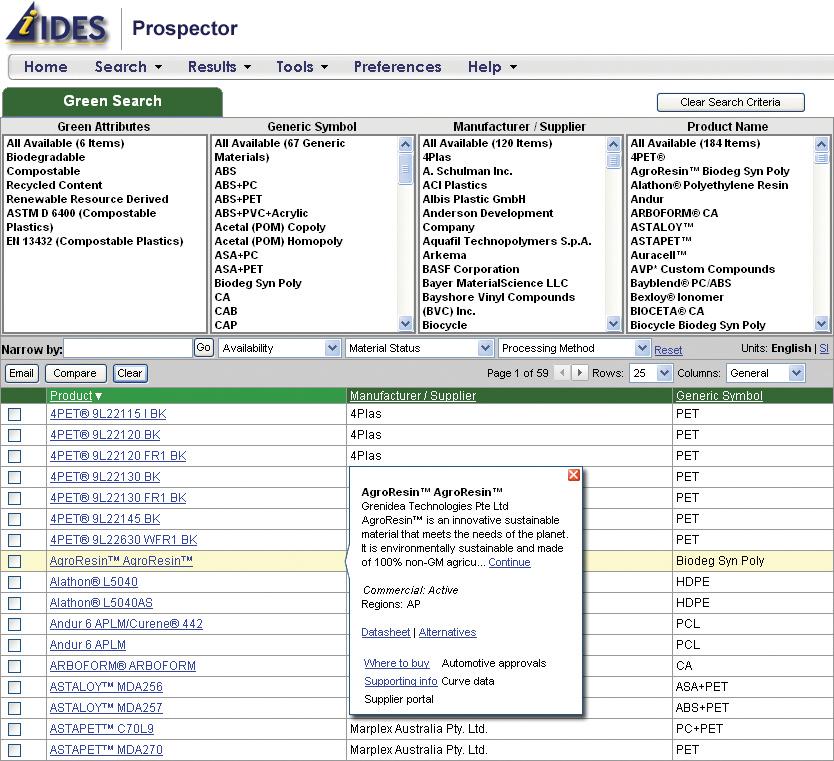Open the Columns General dropdown
Screen dimensions: 834x761
[x=765, y=373]
